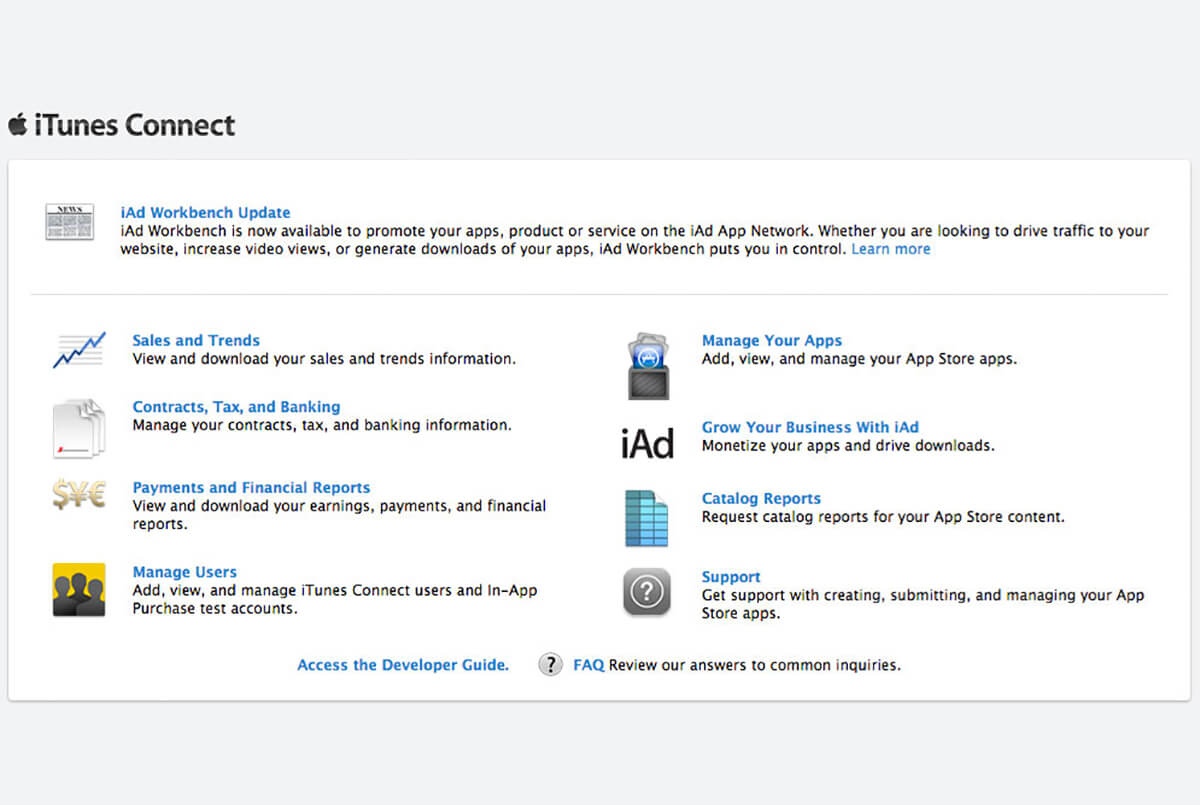Click the currency symbols Payments icon
Screen dimensions: 1200x805
pyautogui.click(x=79, y=494)
